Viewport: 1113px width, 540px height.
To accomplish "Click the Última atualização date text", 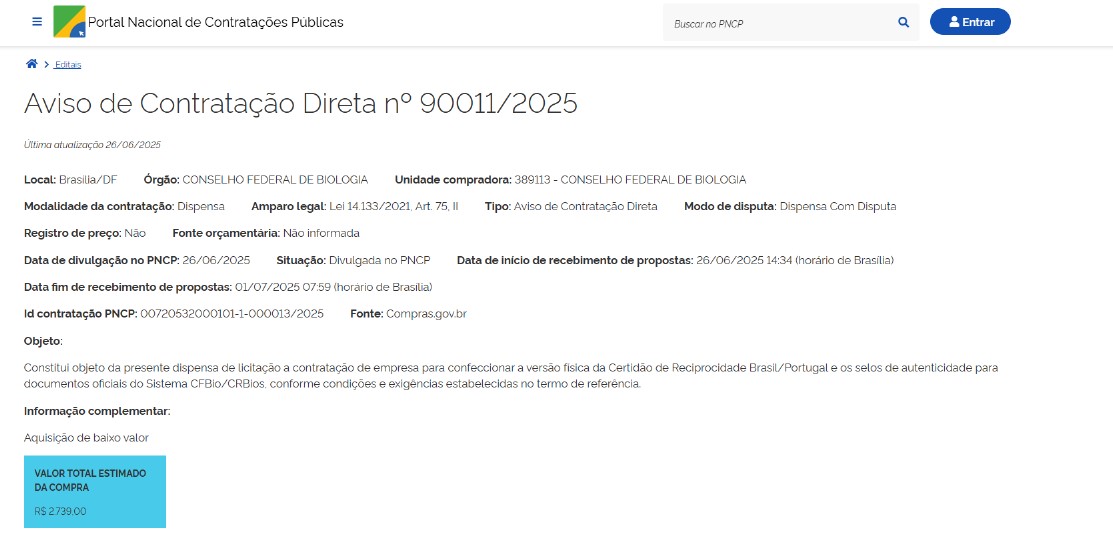I will (x=92, y=144).
